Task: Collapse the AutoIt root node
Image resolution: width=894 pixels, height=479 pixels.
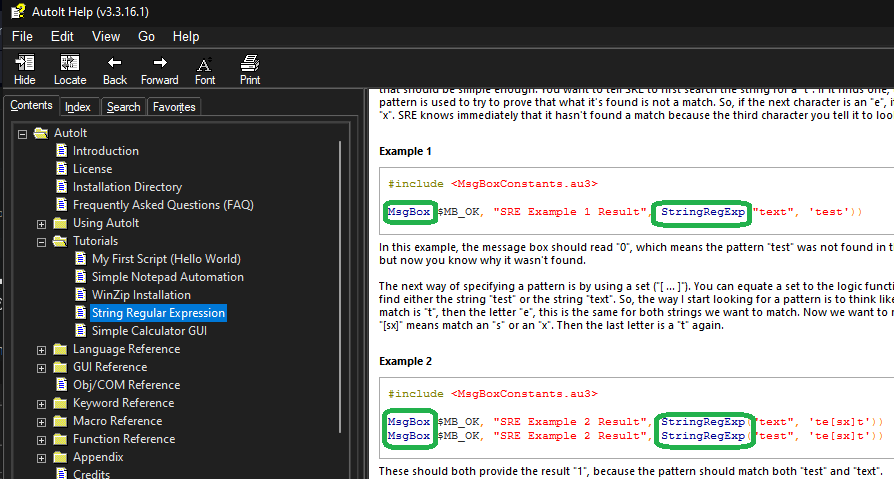Action: click(22, 135)
